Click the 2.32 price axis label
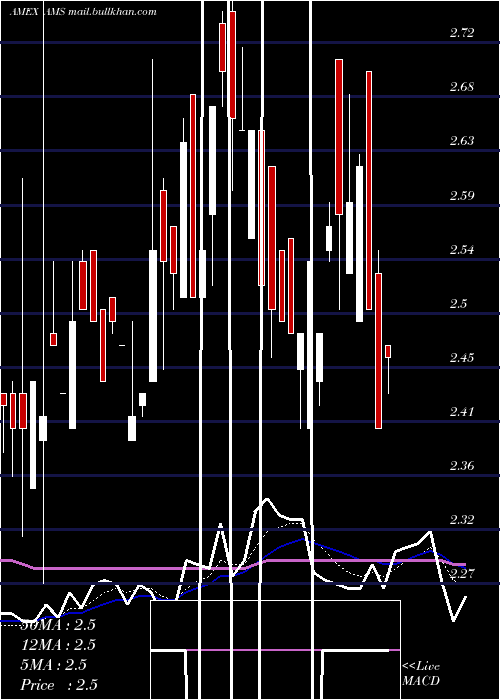The image size is (500, 700). coord(462,520)
